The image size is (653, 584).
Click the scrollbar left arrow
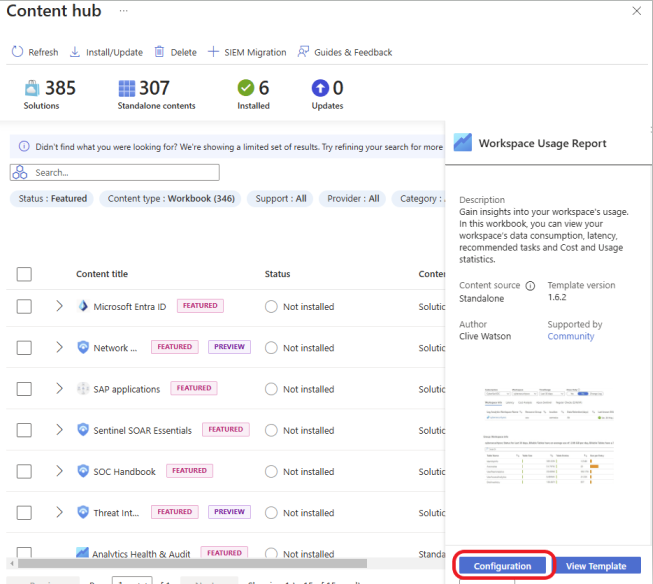(12, 564)
